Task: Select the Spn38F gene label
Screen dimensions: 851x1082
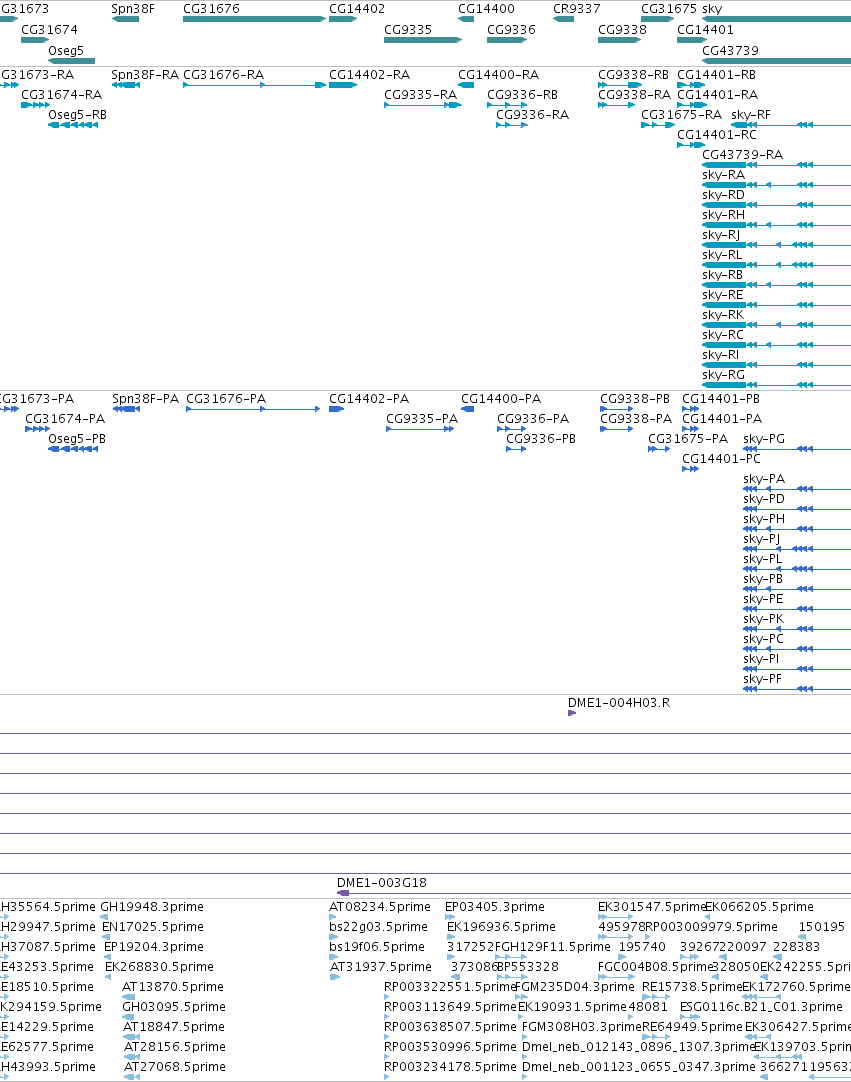Action: pyautogui.click(x=133, y=9)
